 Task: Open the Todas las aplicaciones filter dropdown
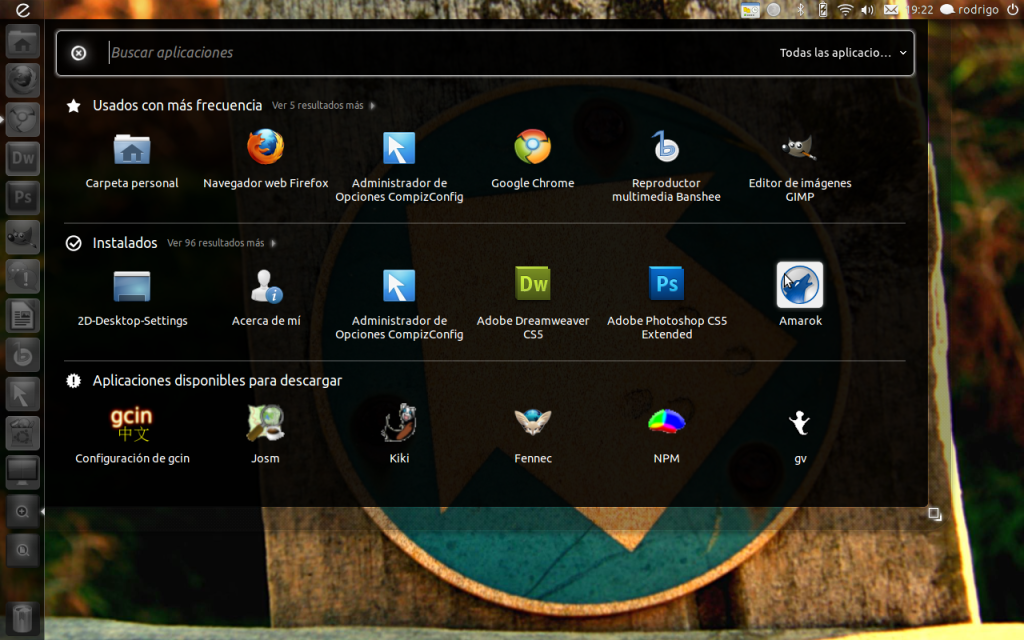(843, 53)
